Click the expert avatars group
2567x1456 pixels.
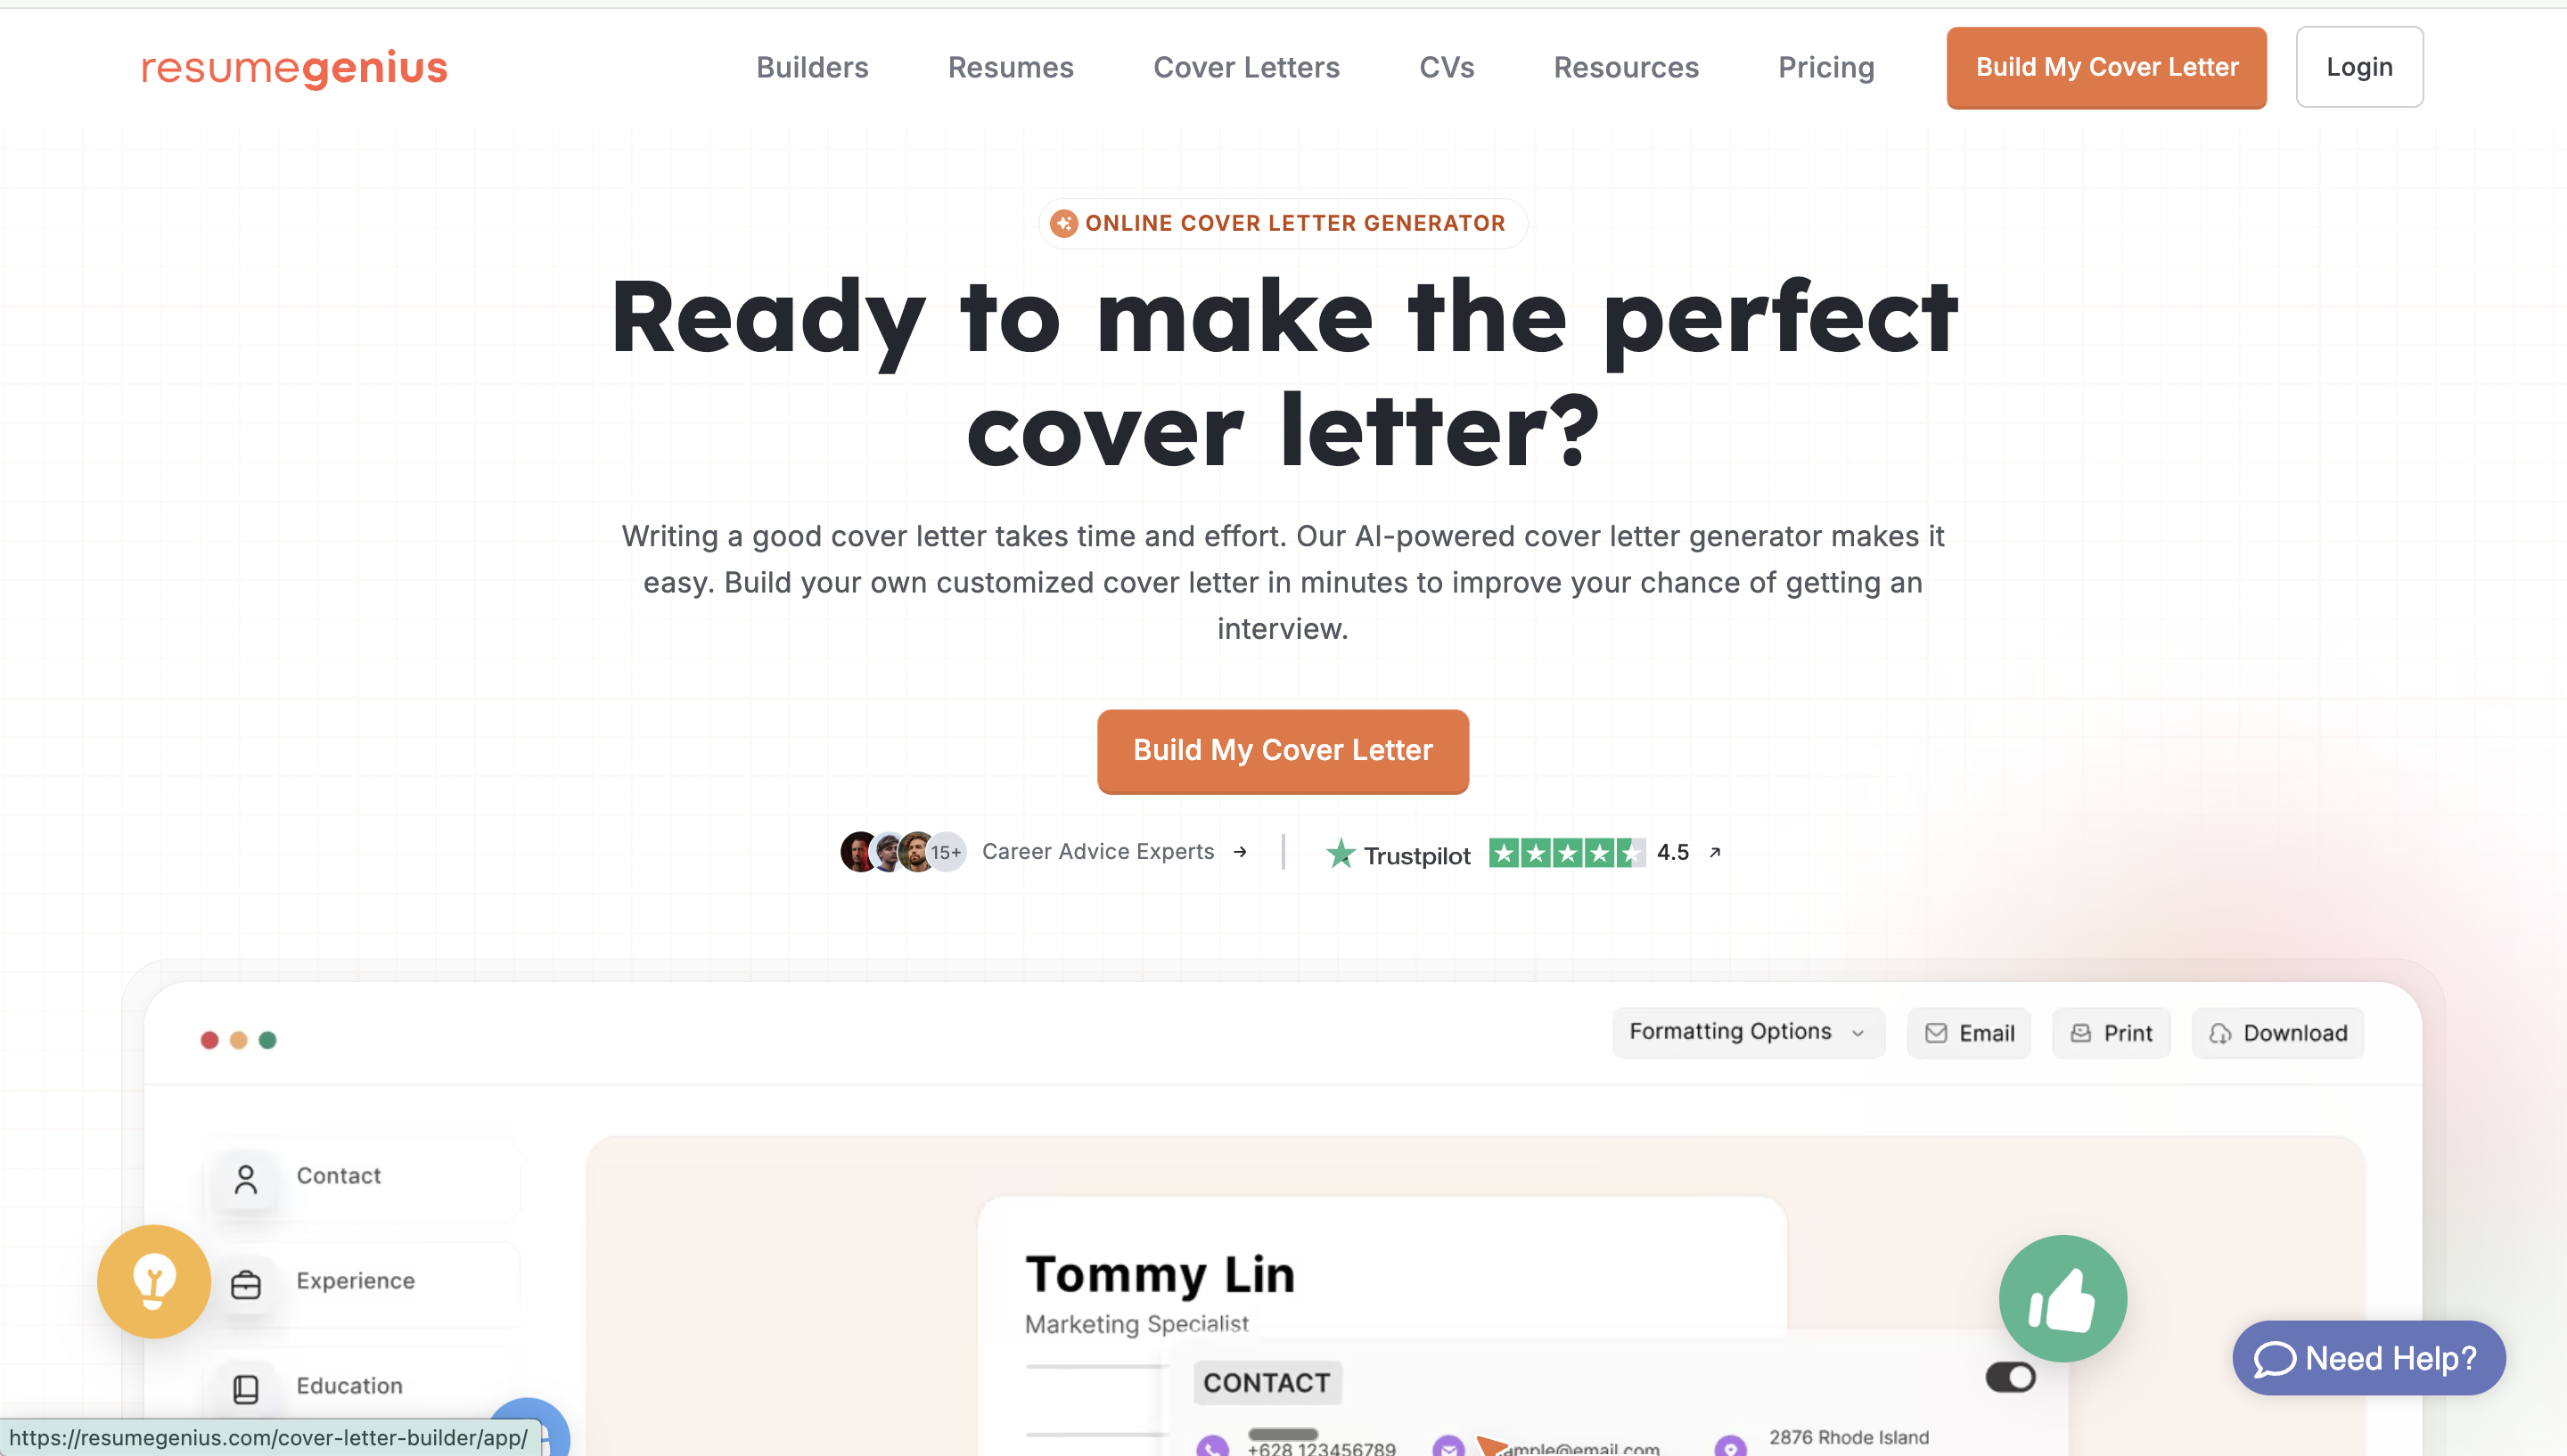coord(903,852)
